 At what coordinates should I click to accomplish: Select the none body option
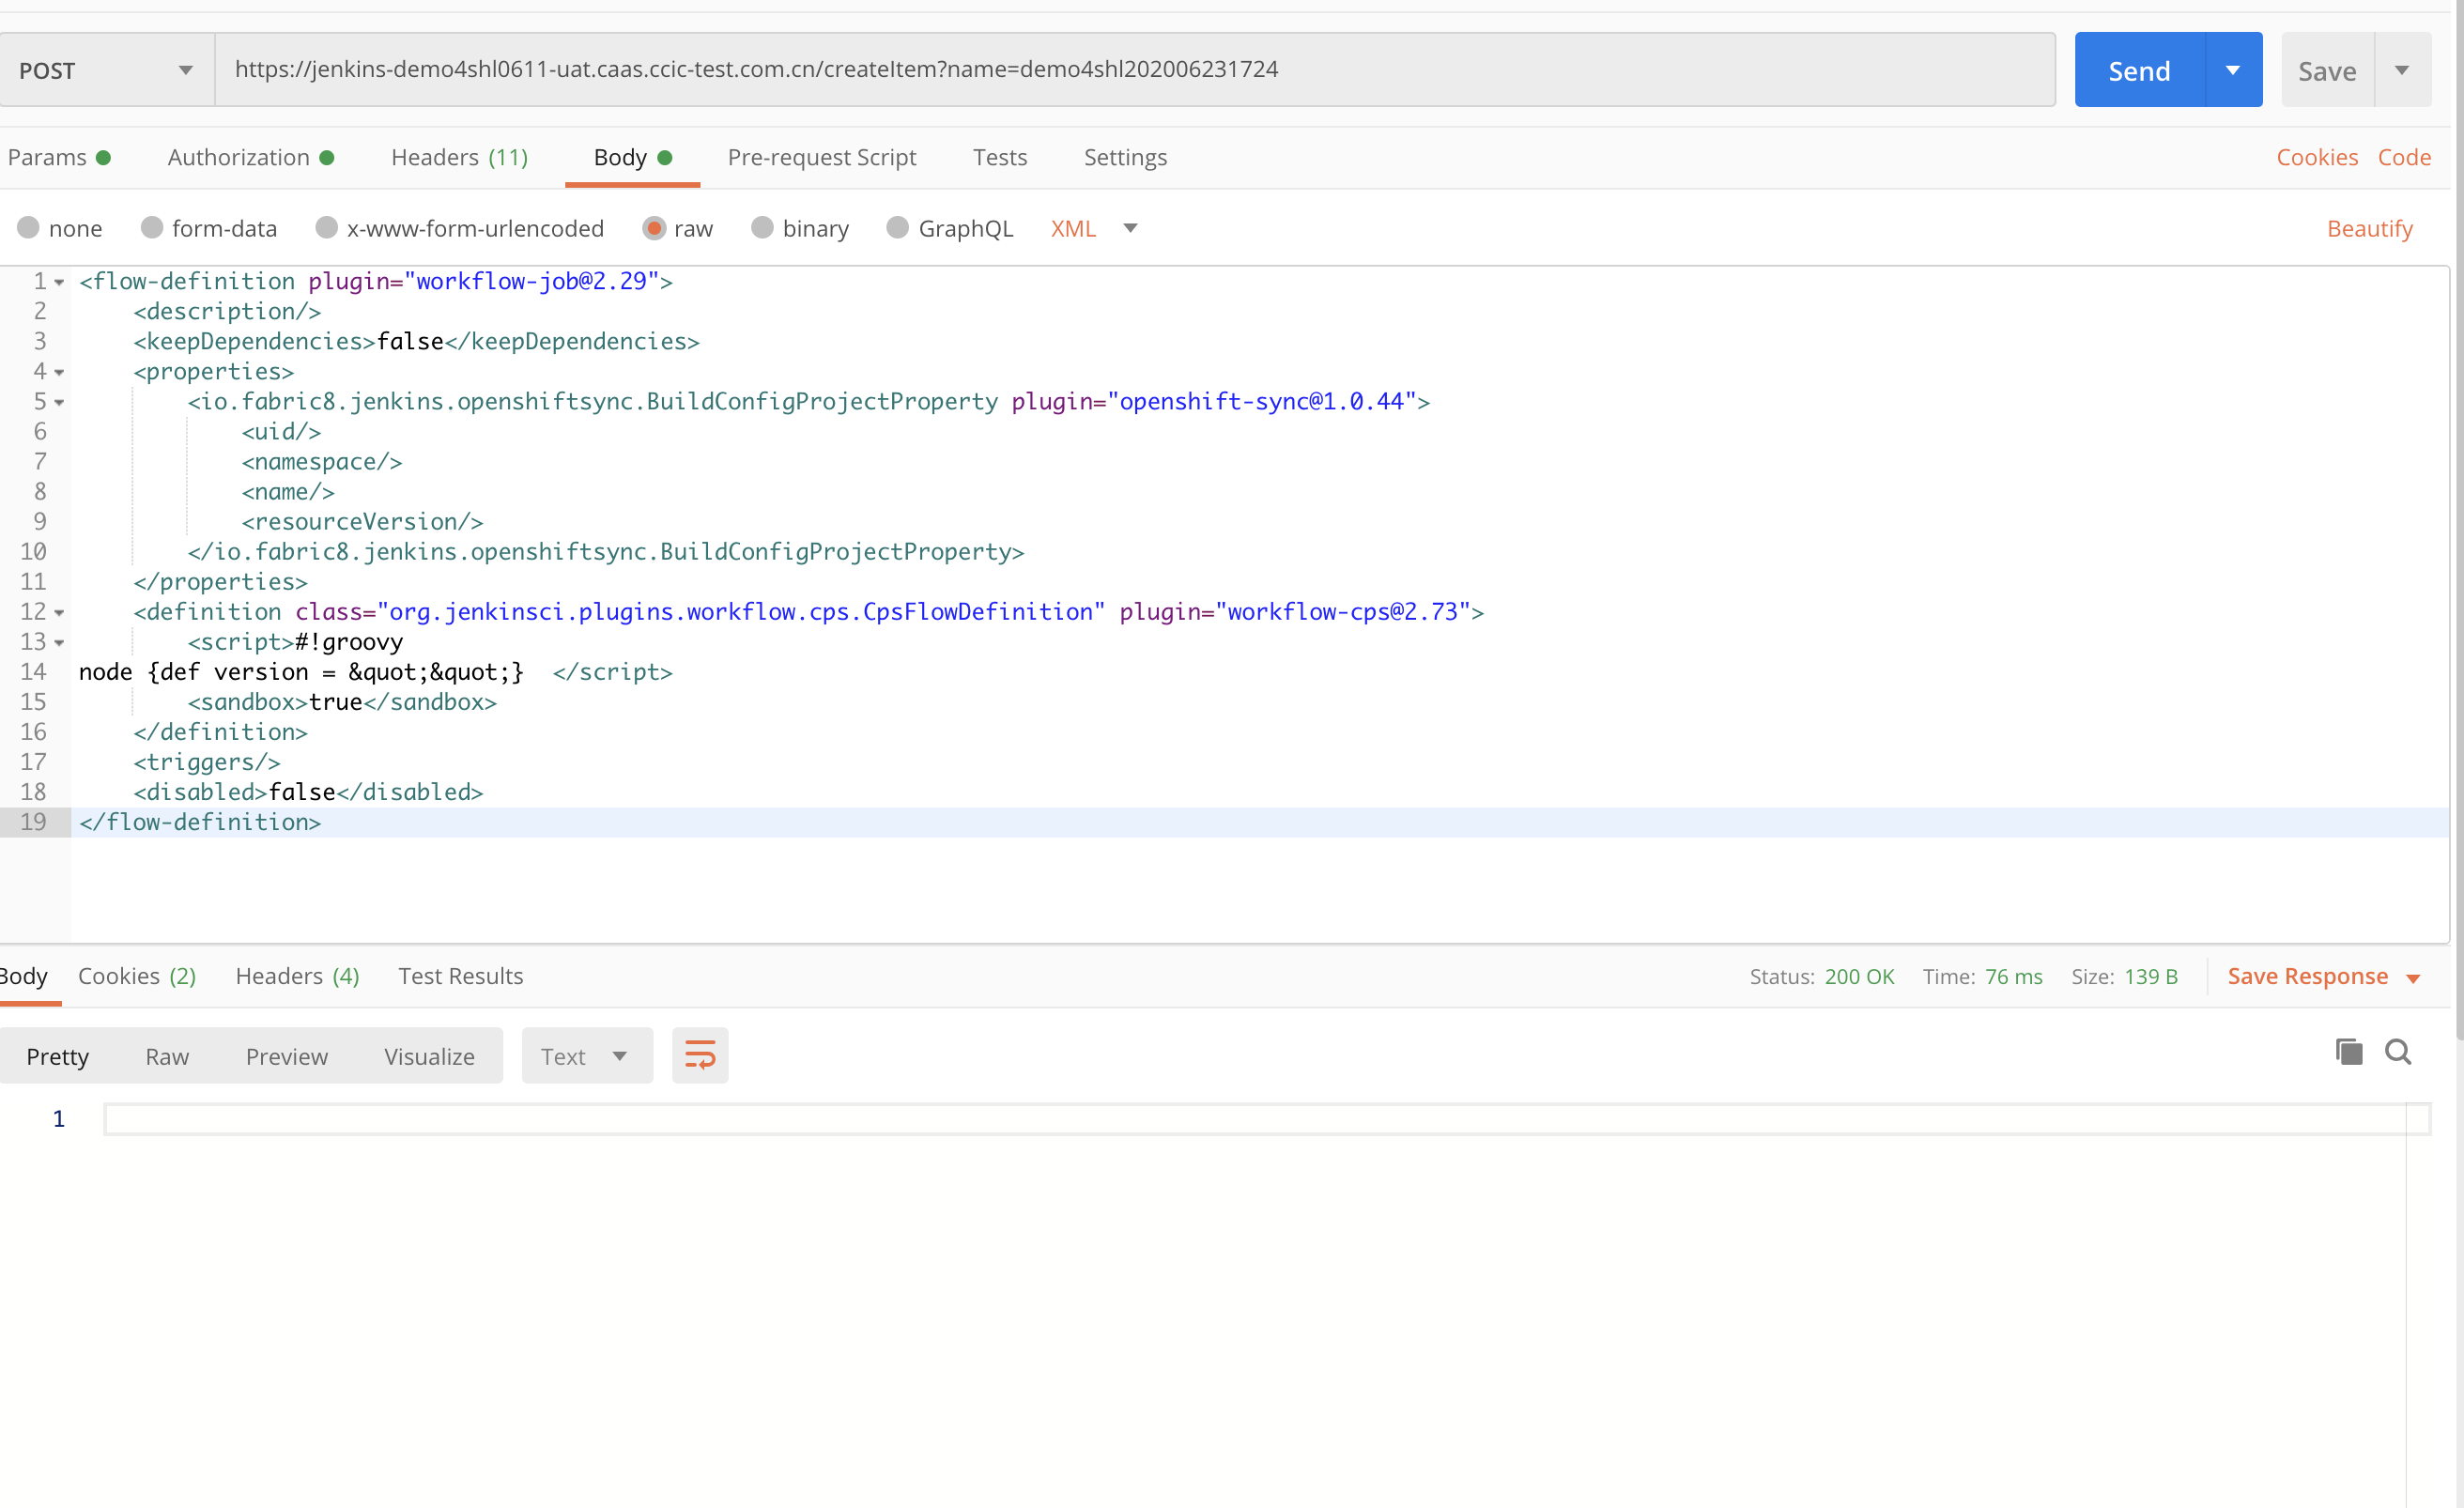[61, 228]
